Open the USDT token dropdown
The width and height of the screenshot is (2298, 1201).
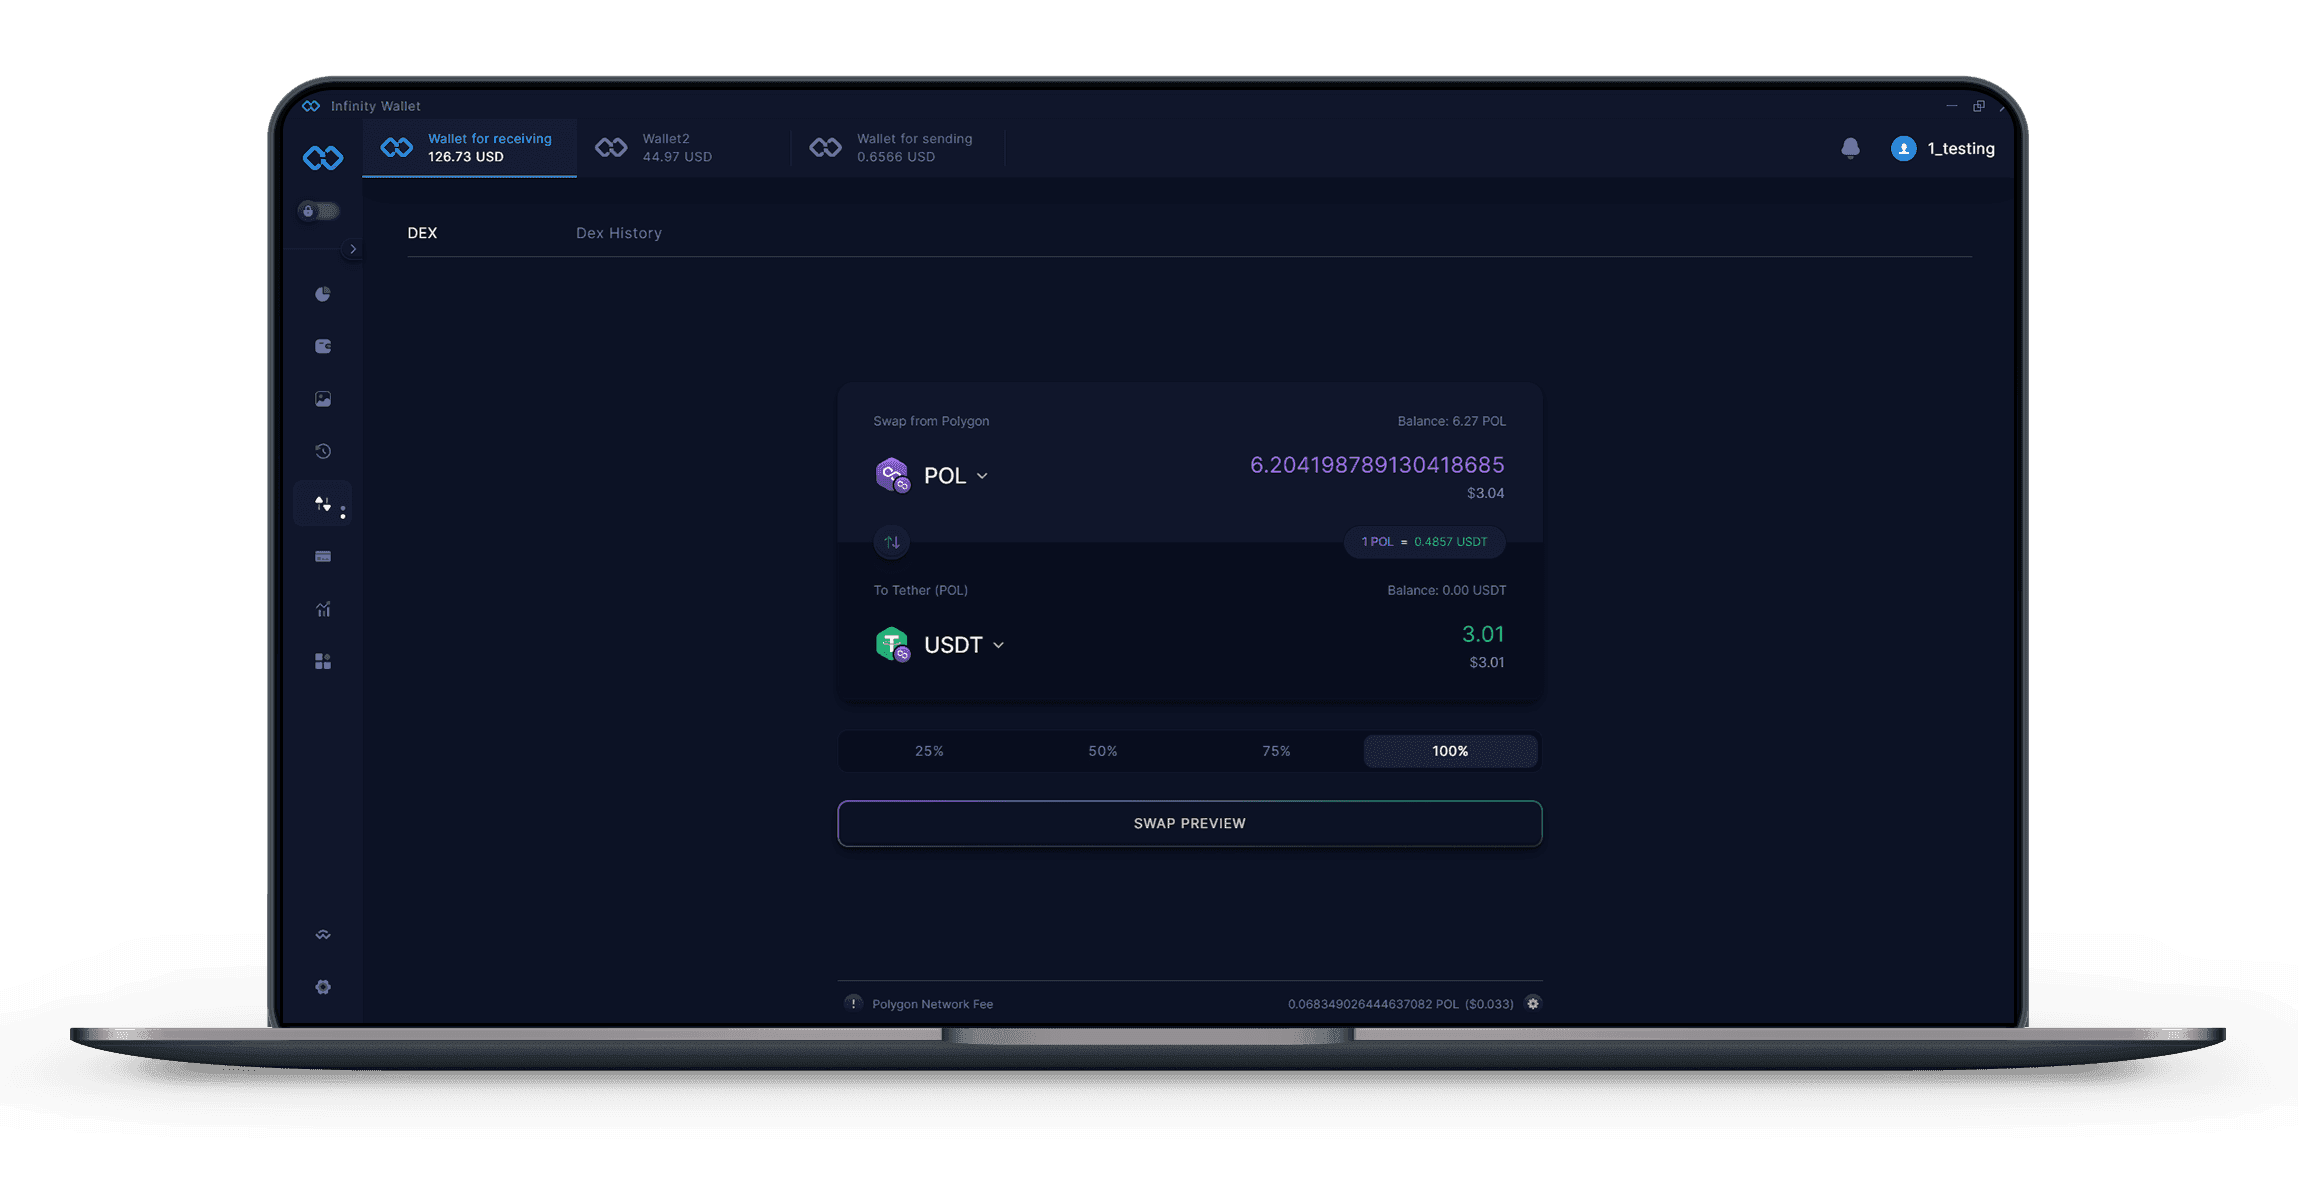pyautogui.click(x=964, y=645)
